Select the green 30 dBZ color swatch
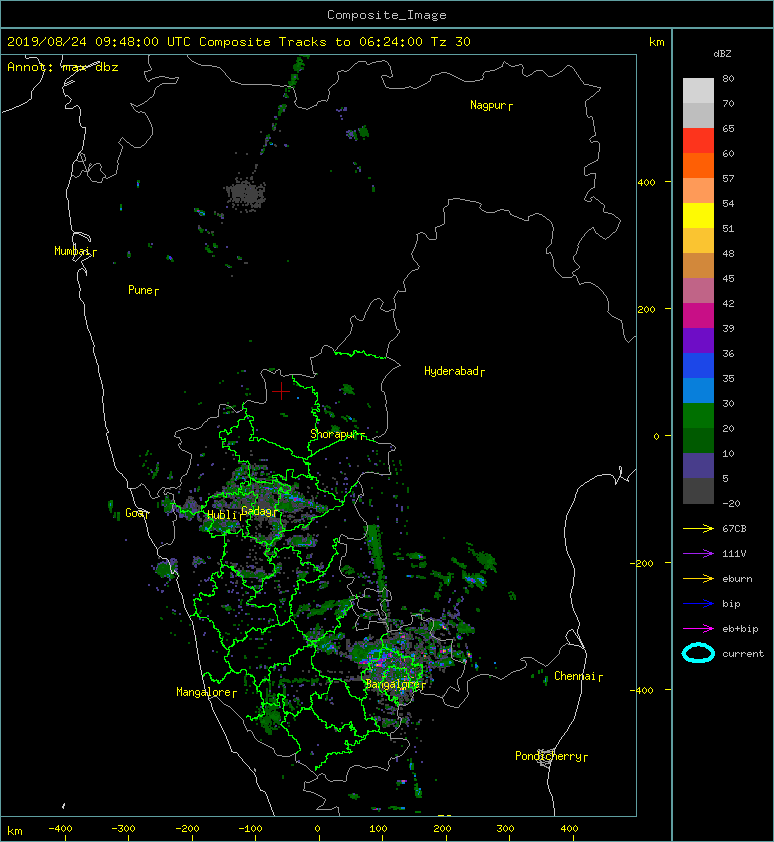 pos(698,415)
